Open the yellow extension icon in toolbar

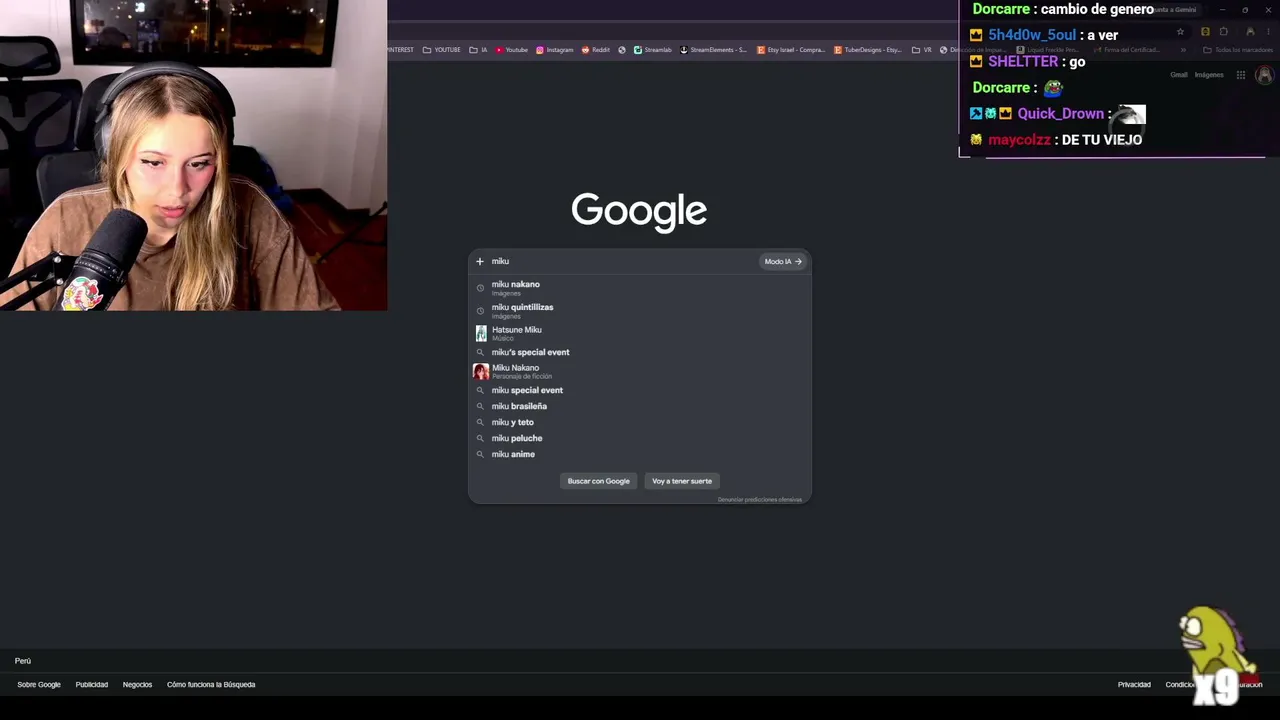click(x=1205, y=32)
